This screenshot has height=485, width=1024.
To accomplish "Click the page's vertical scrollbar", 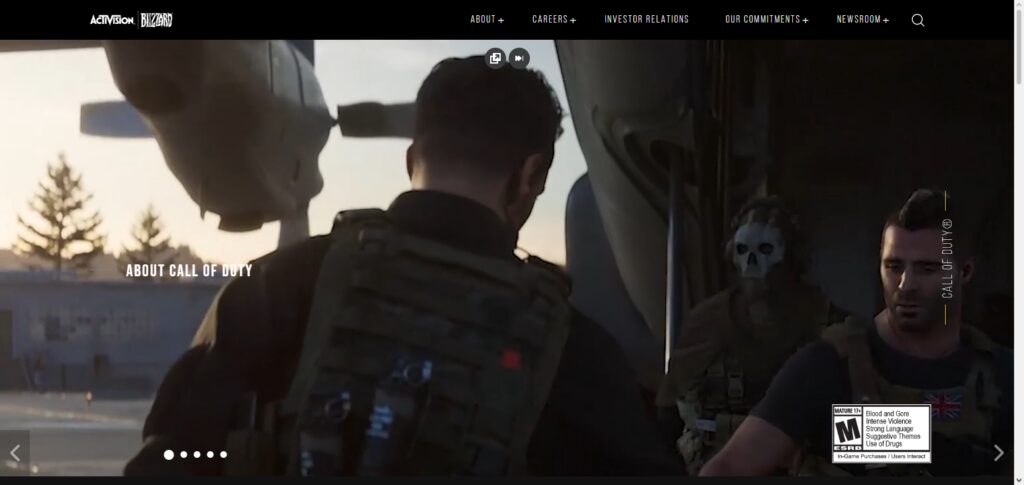I will click(x=1019, y=242).
